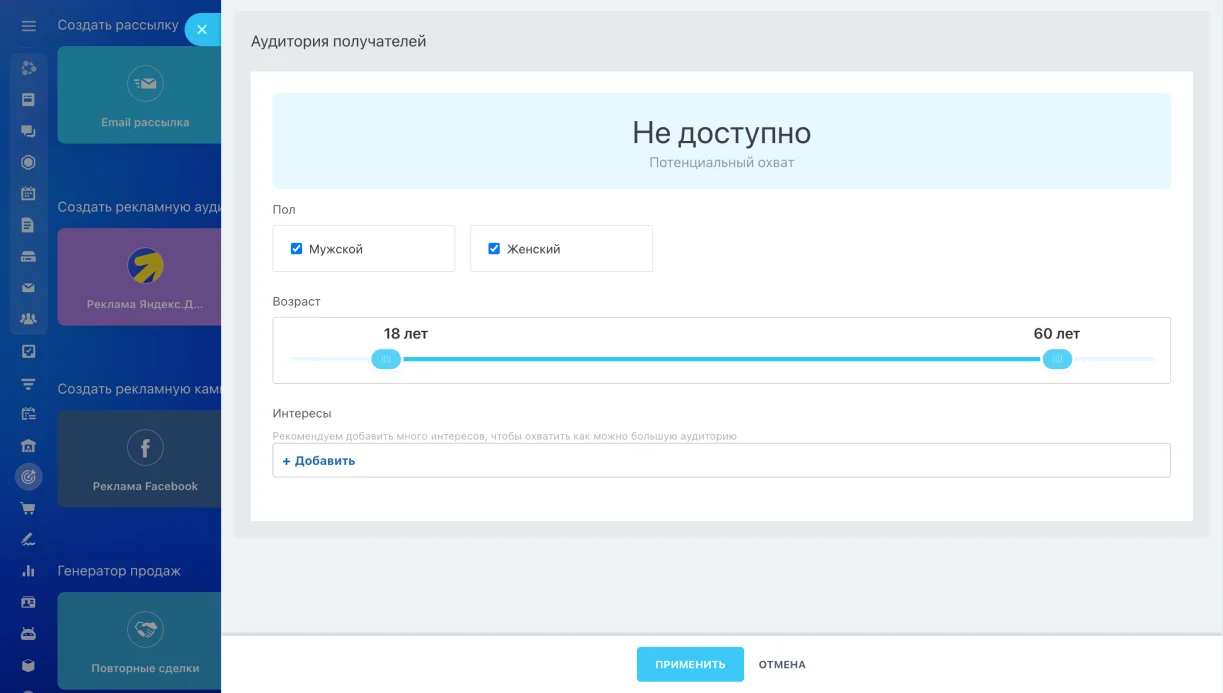Click the 60 лет maximum age slider handle
Viewport: 1223px width, 693px height.
coord(1057,359)
